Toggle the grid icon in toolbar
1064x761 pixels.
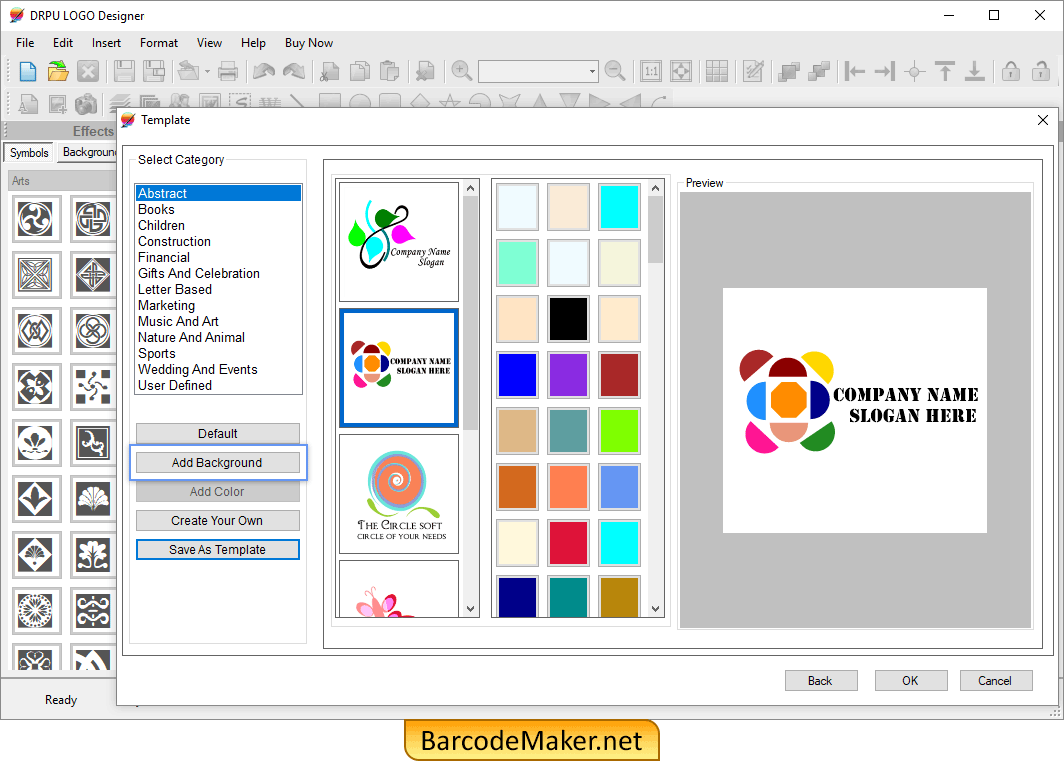pyautogui.click(x=717, y=71)
